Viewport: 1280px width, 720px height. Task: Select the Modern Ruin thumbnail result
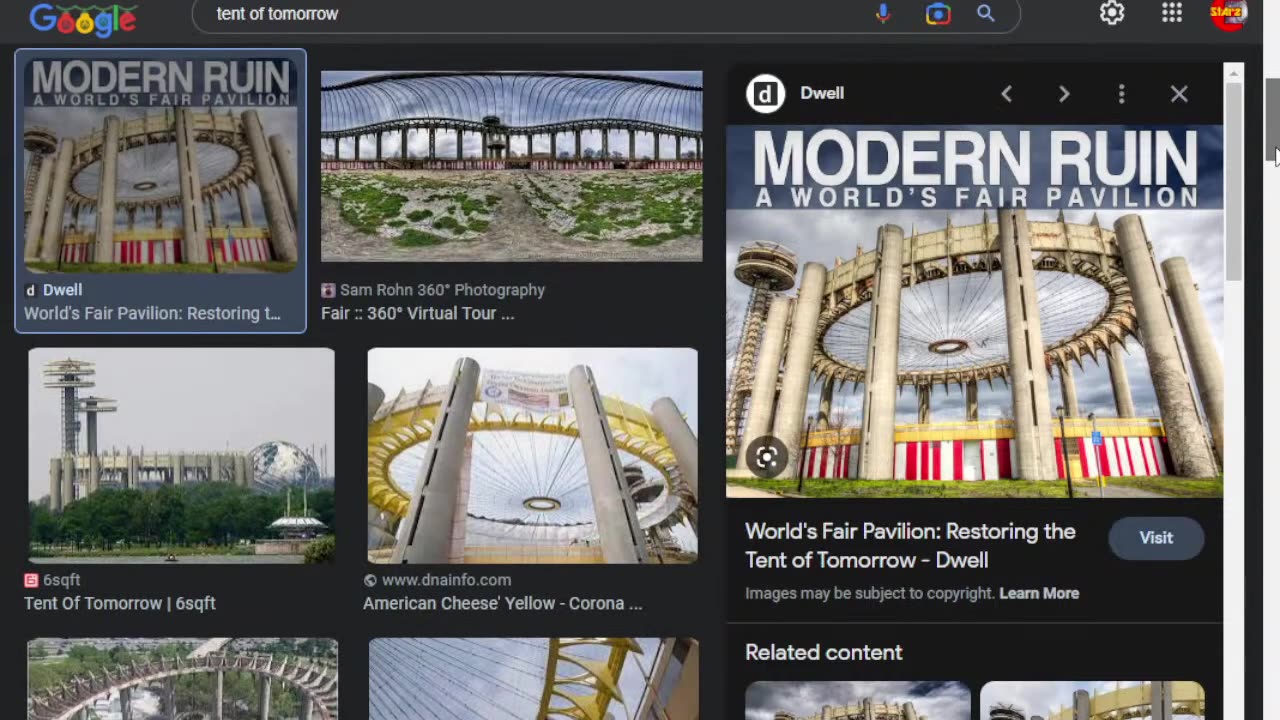[160, 165]
